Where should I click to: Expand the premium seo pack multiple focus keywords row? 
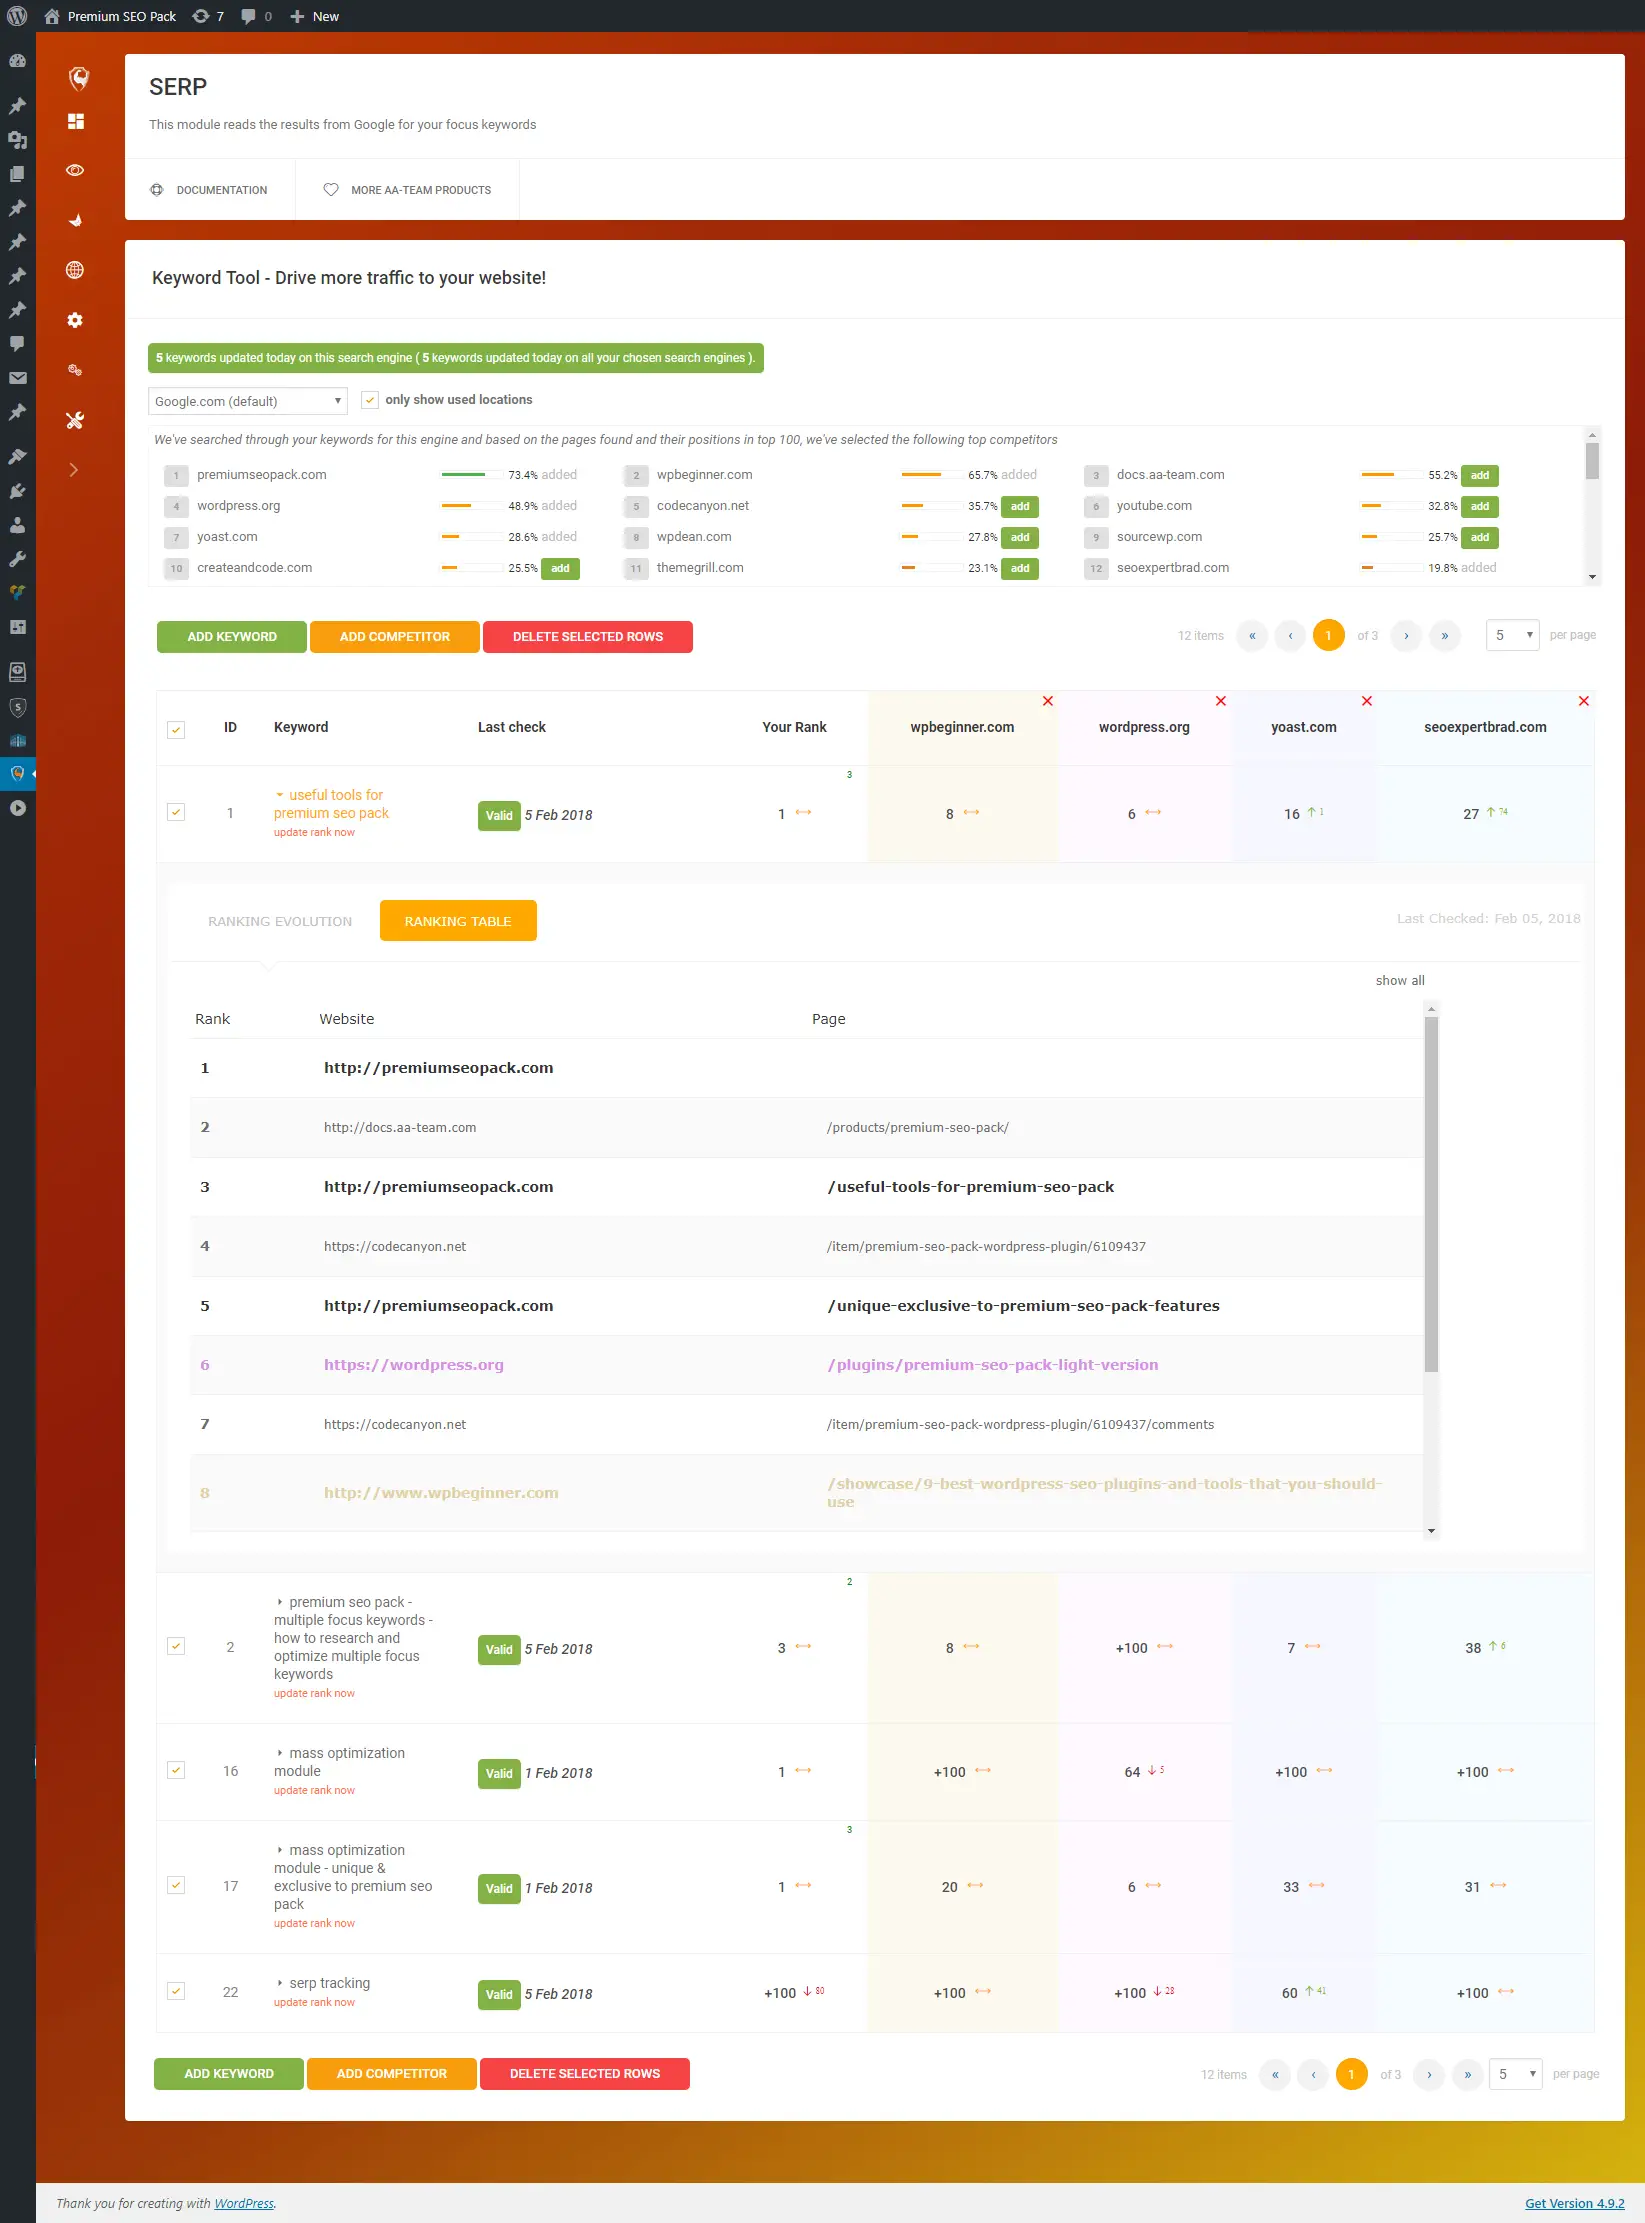pyautogui.click(x=280, y=1602)
